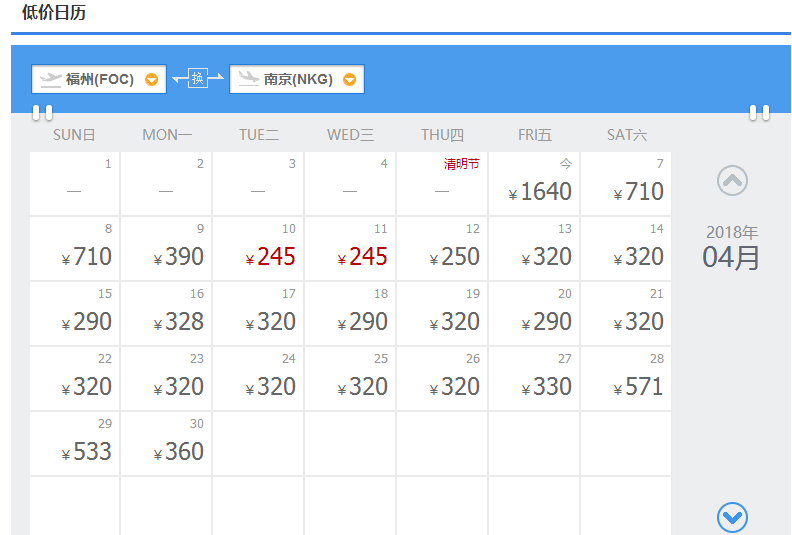Pick April 9 fare ¥390
Screen dimensions: 792x535
coord(166,249)
